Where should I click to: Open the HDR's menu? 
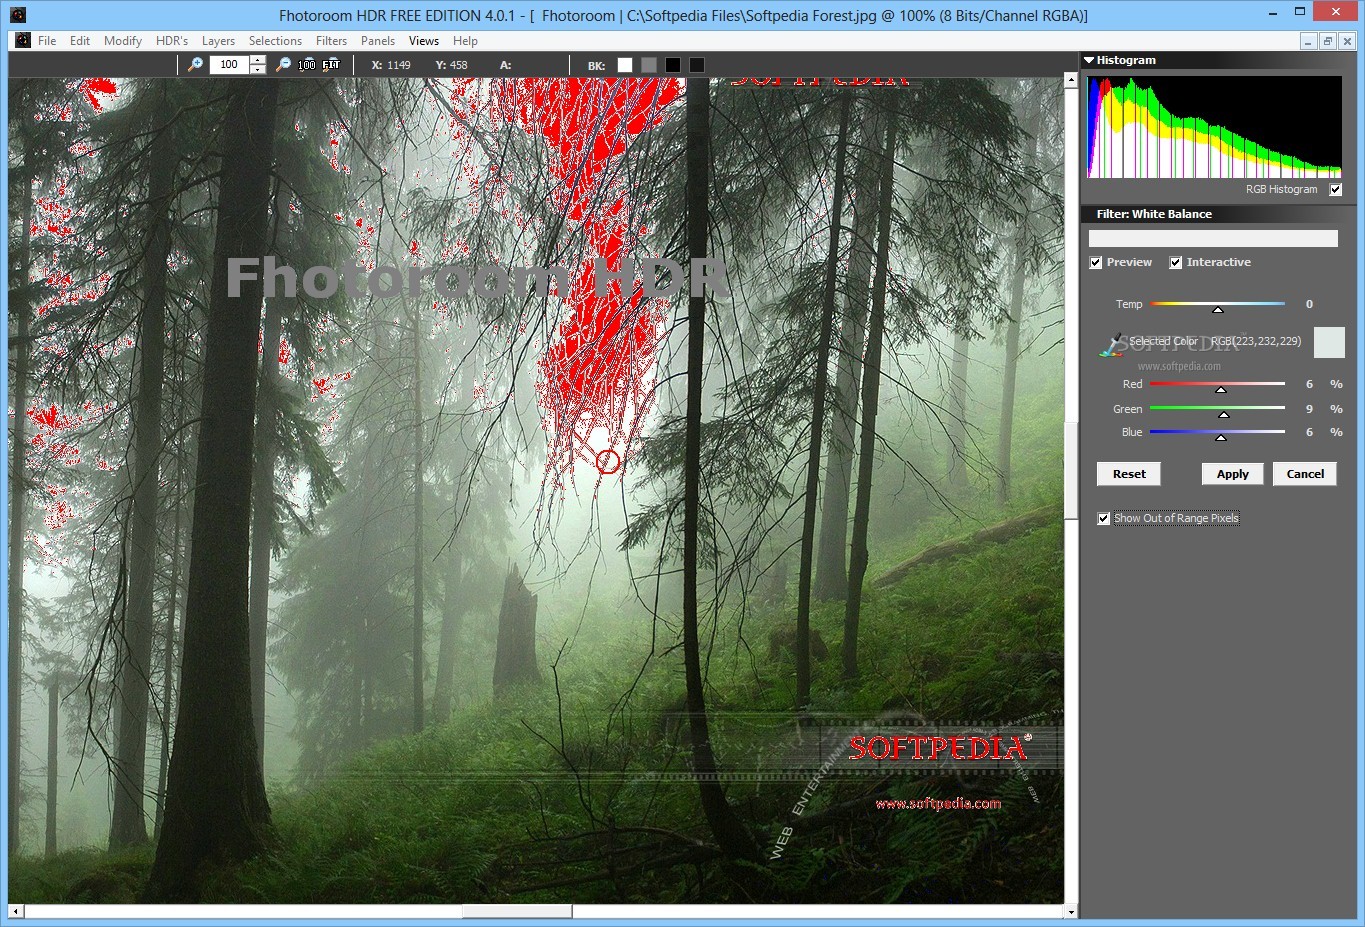click(172, 41)
